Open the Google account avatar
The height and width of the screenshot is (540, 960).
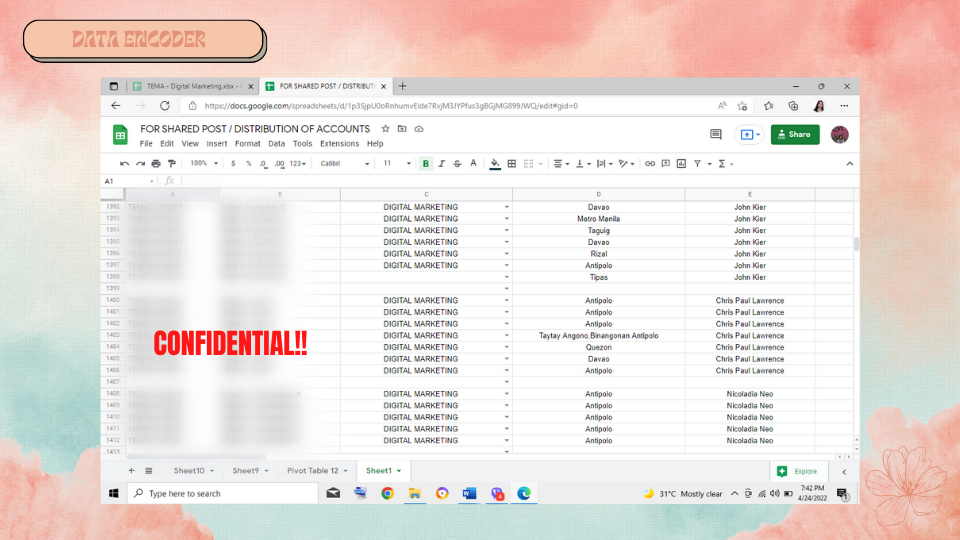pos(839,134)
